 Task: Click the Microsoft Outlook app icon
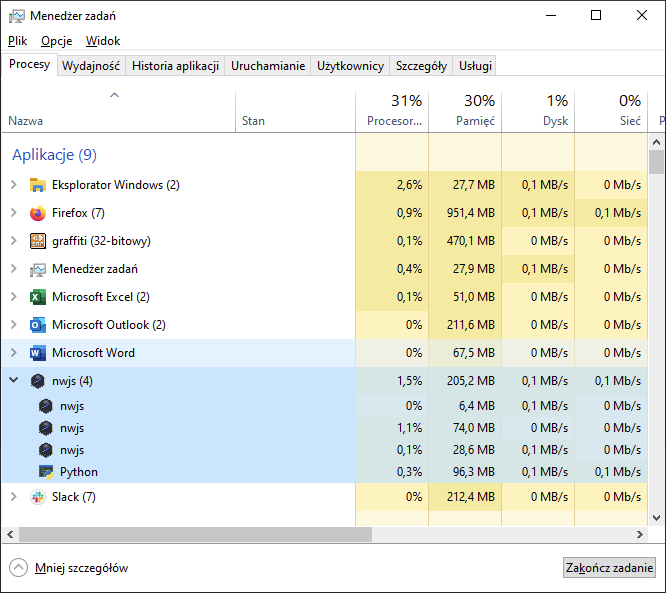(x=38, y=325)
